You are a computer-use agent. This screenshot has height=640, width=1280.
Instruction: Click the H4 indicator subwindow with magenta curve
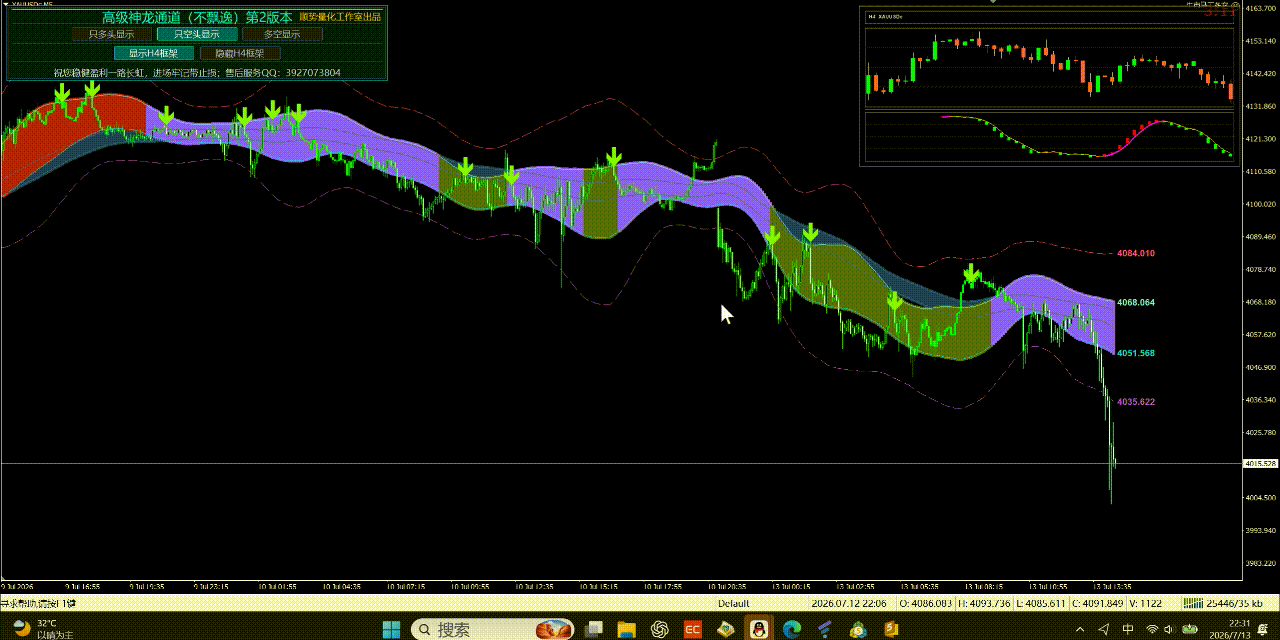1050,136
